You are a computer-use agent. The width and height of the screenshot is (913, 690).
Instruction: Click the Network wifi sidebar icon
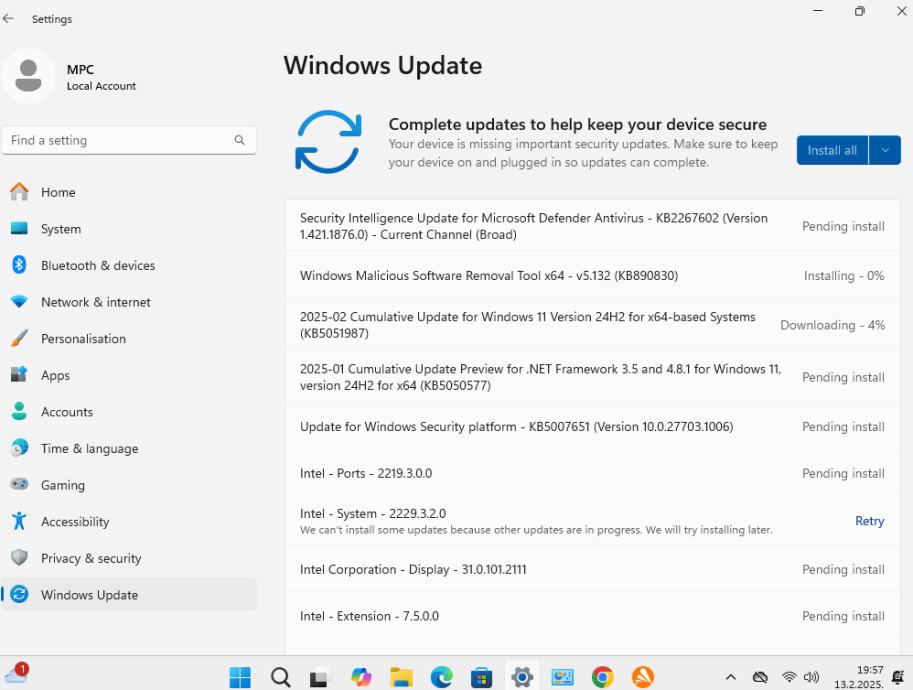pyautogui.click(x=19, y=302)
